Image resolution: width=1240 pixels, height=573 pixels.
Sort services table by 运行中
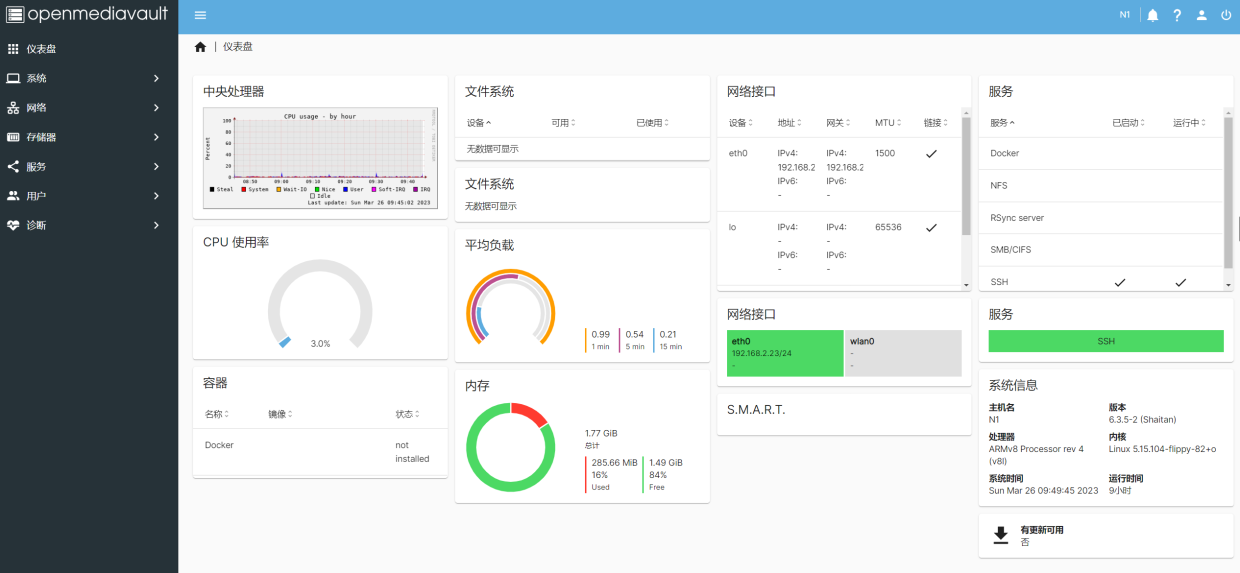(1189, 123)
